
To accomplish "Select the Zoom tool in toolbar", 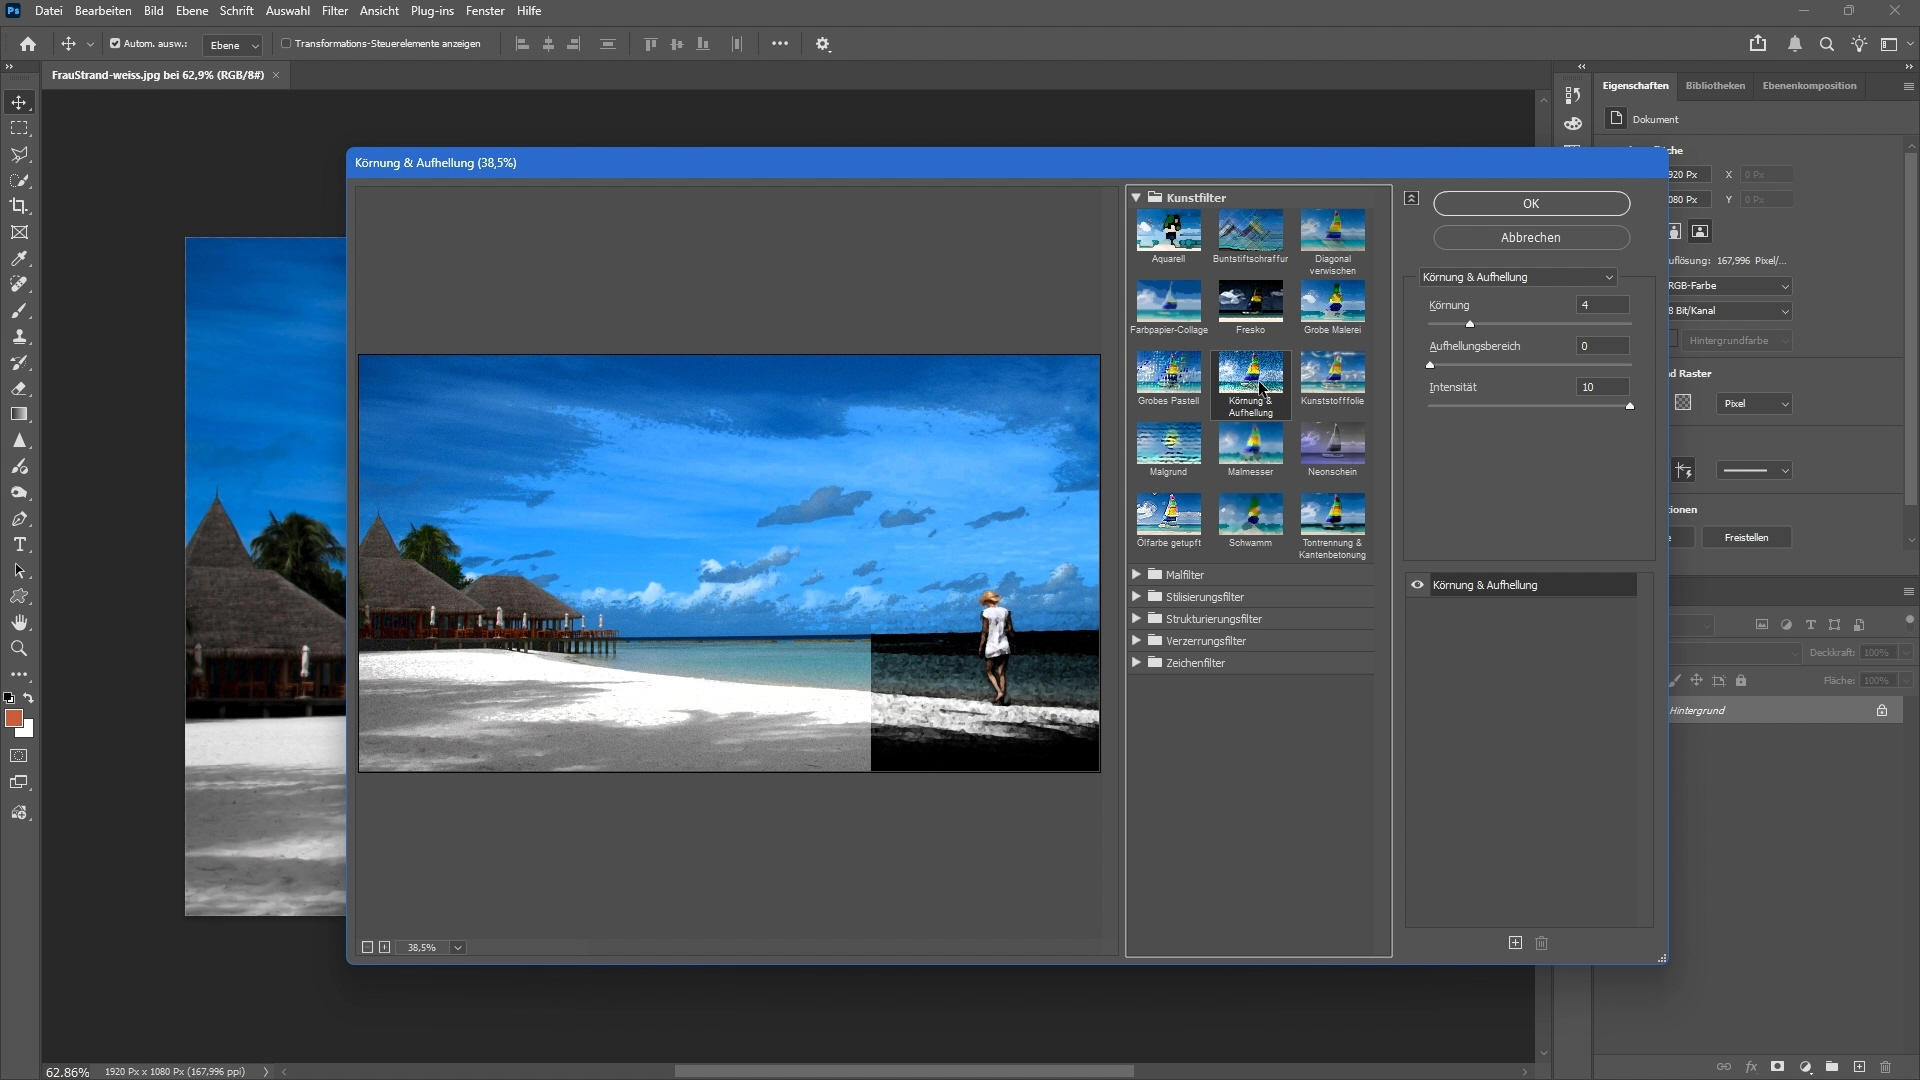I will tap(19, 649).
